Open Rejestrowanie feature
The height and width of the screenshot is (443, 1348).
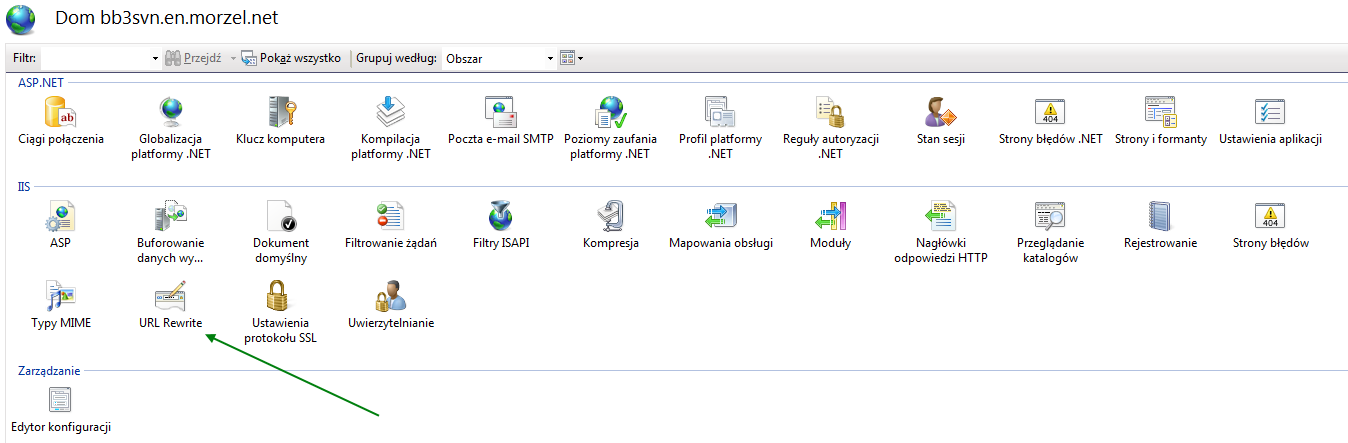pyautogui.click(x=1160, y=226)
